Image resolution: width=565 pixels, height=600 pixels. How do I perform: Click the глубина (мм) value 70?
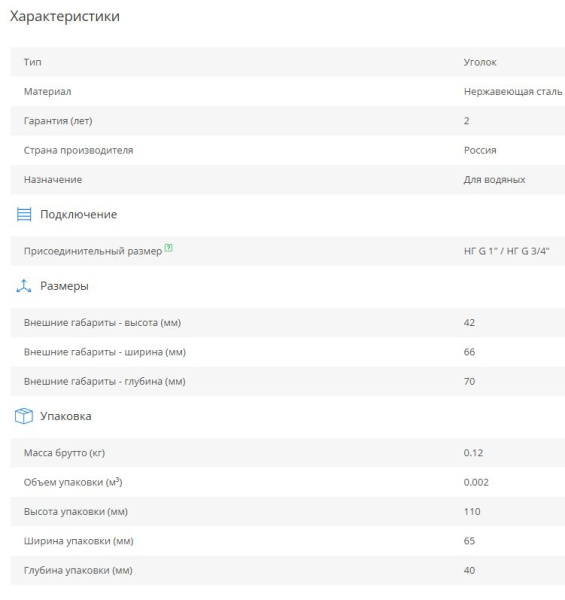(469, 382)
